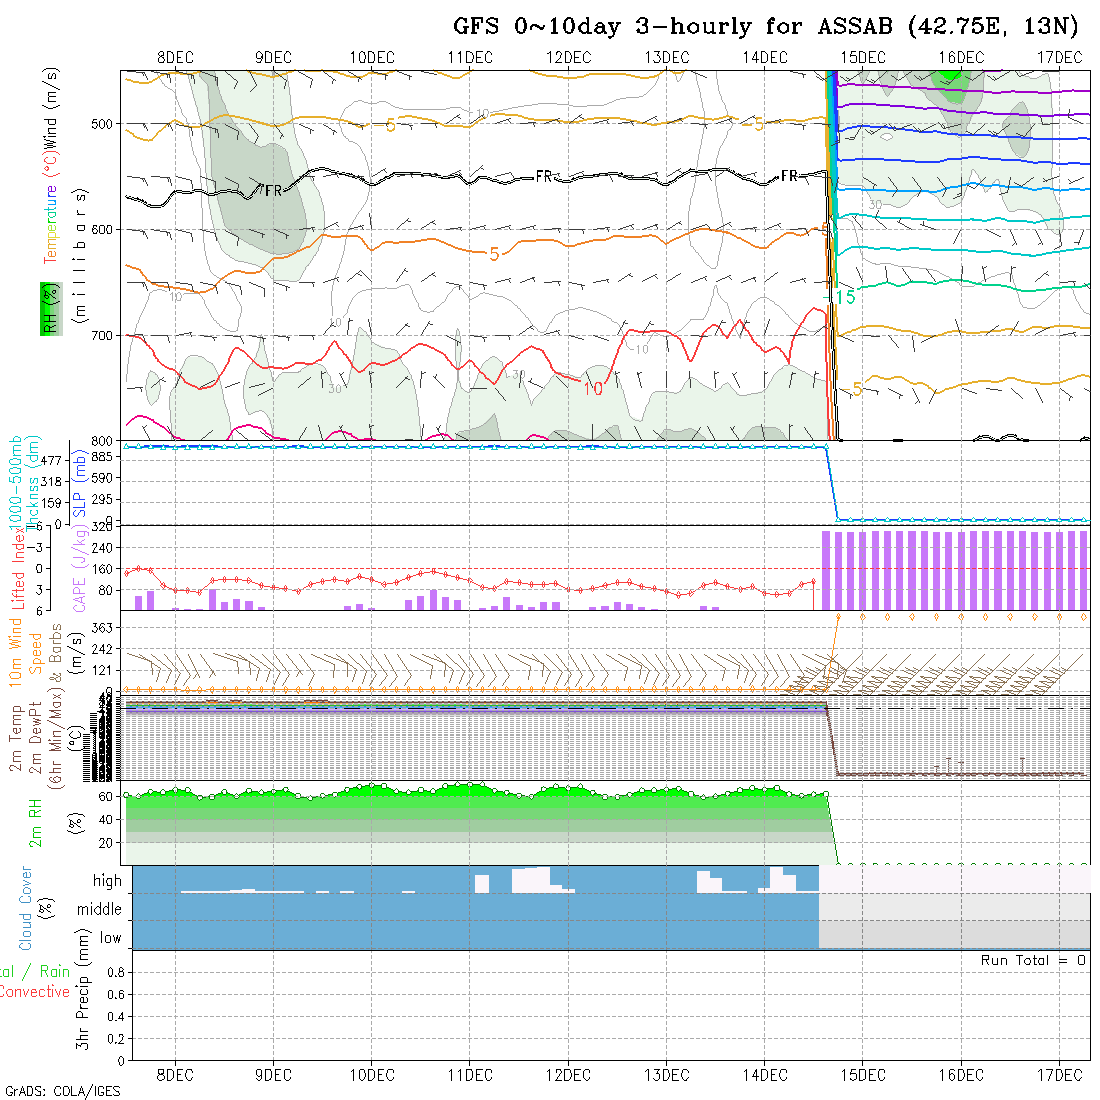The image size is (1100, 1100).
Task: Click the '15DEC' label on the top axis
Action: coord(863,58)
